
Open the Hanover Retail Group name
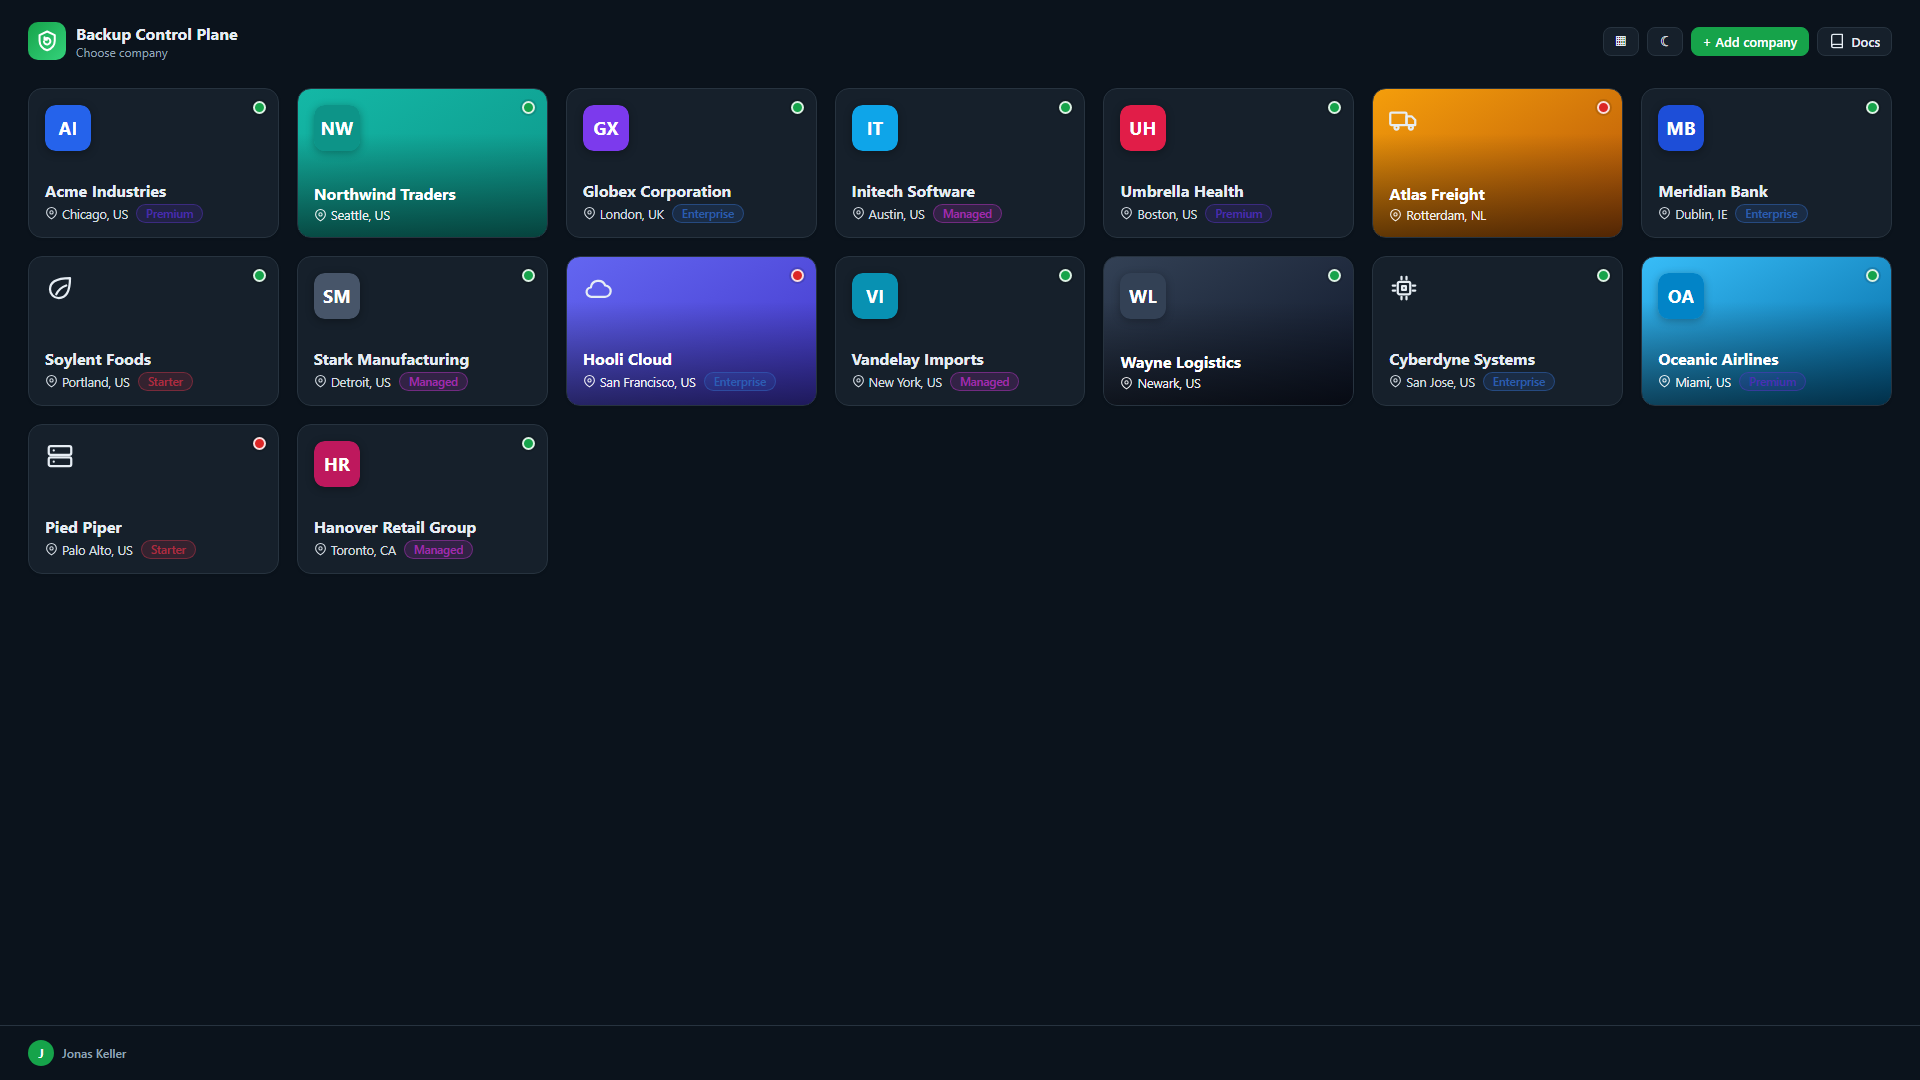pos(395,527)
